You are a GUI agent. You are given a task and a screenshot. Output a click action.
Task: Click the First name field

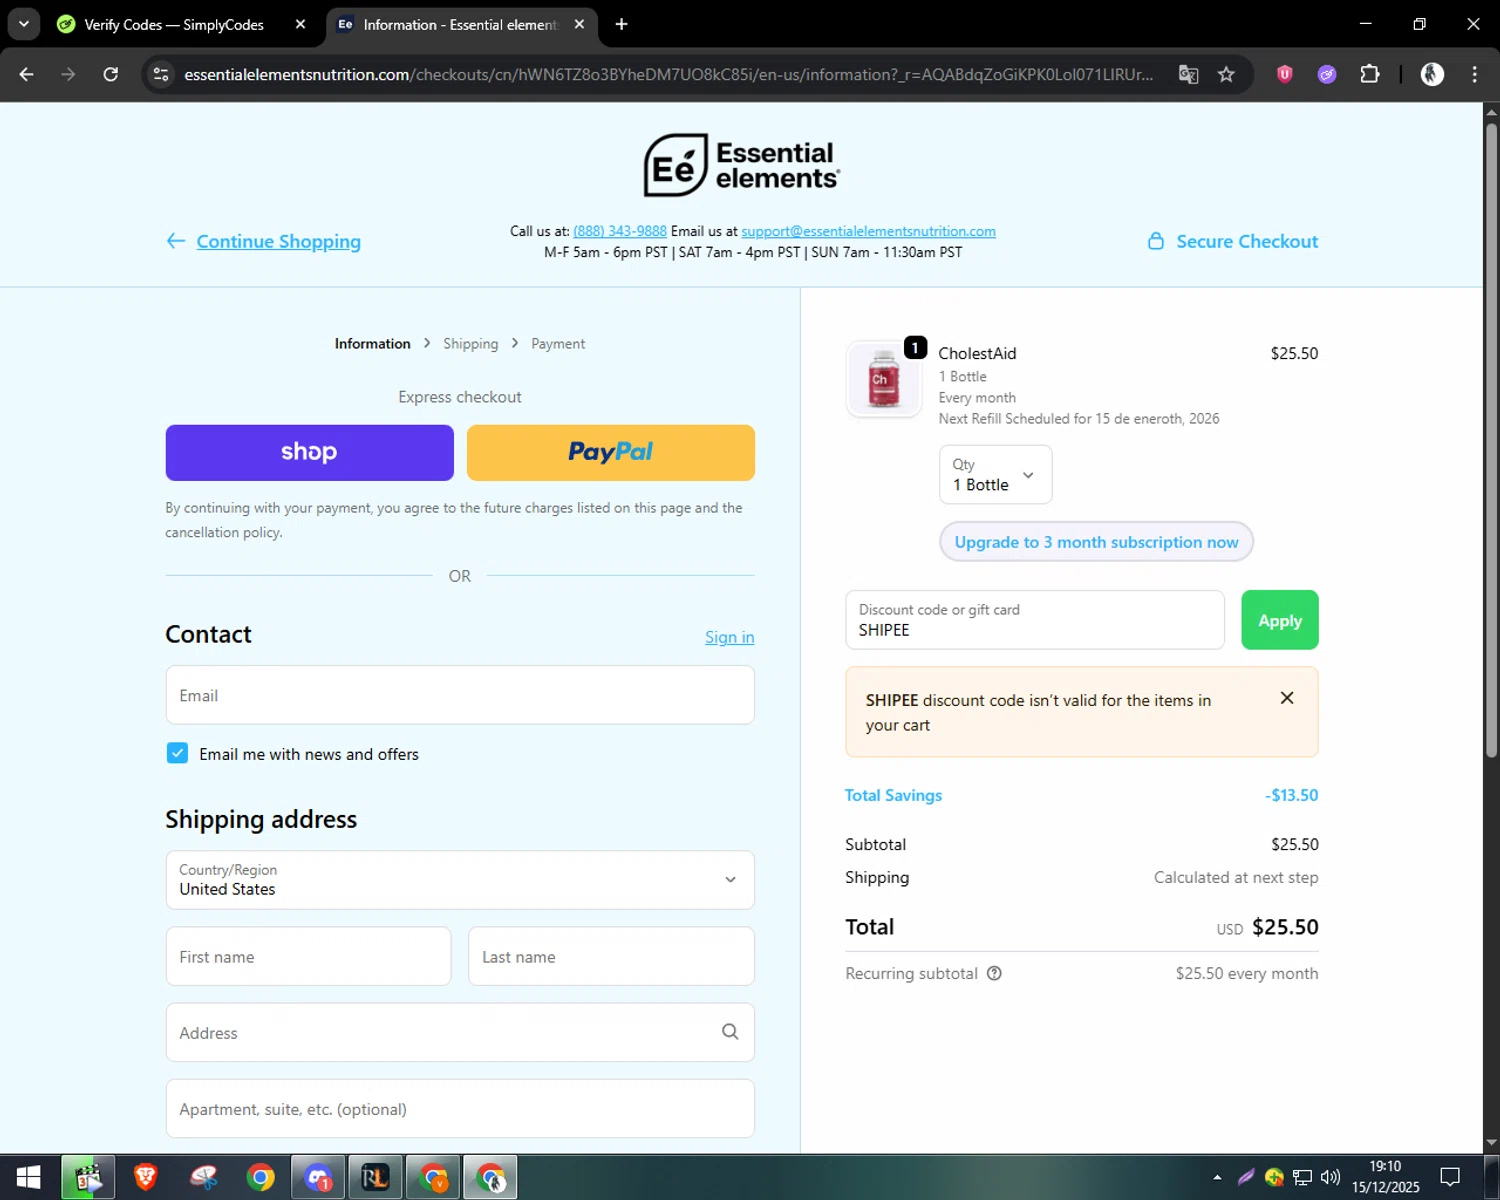pos(308,956)
